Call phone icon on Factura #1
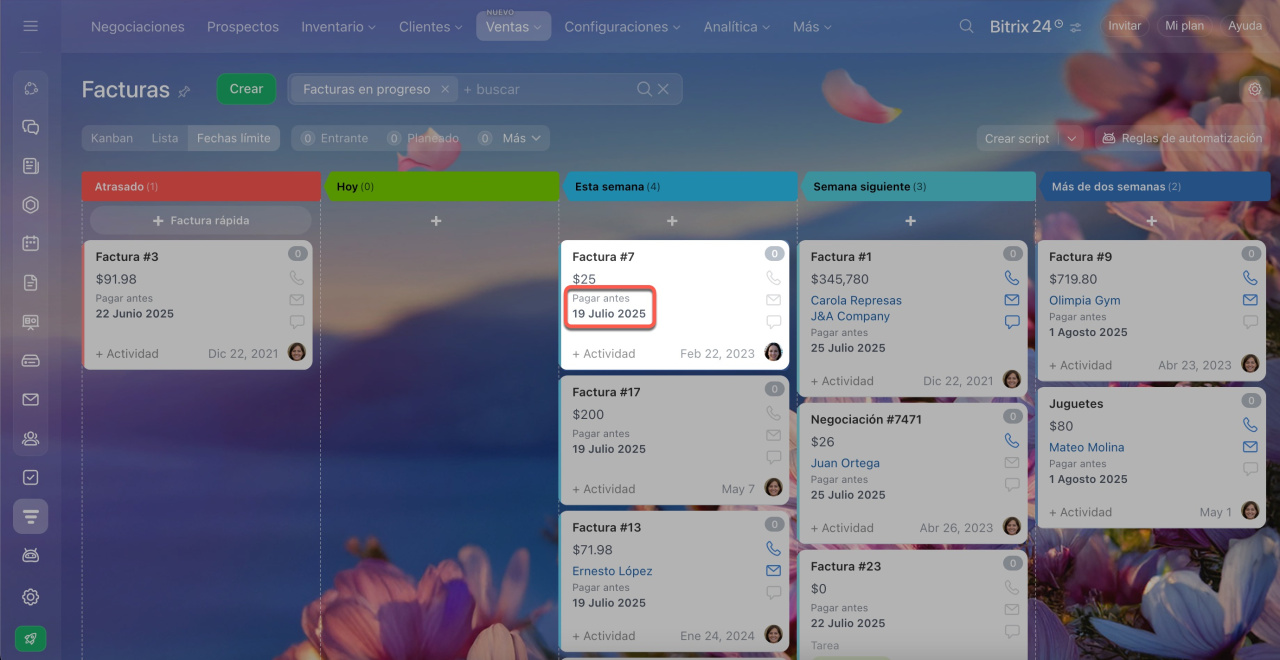Image resolution: width=1280 pixels, height=660 pixels. 1011,278
